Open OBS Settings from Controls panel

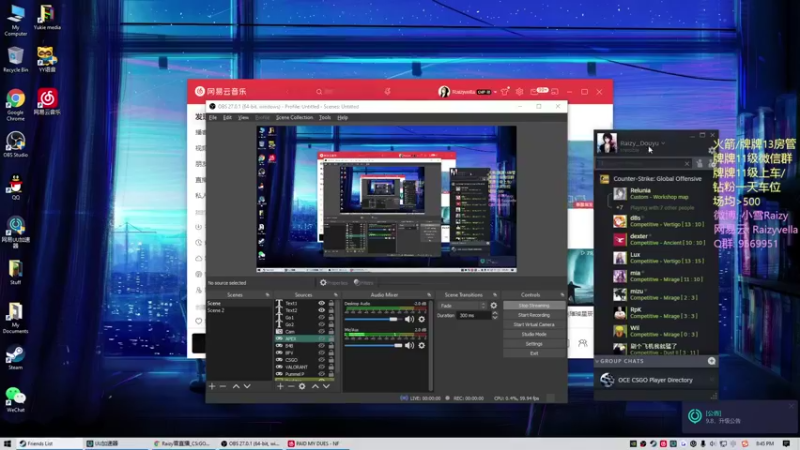click(x=534, y=344)
